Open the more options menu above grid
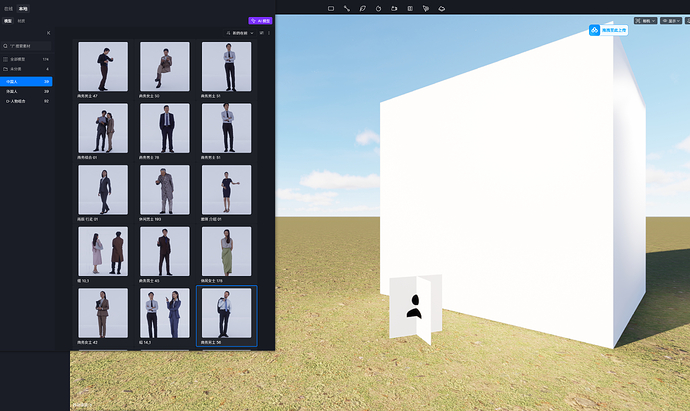690x411 pixels. tap(269, 33)
